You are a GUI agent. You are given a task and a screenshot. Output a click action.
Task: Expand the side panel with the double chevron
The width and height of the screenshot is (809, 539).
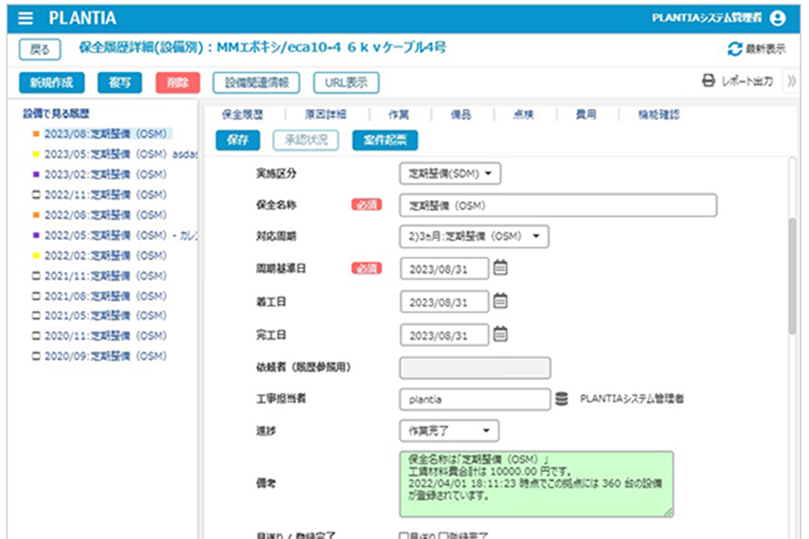pyautogui.click(x=791, y=81)
